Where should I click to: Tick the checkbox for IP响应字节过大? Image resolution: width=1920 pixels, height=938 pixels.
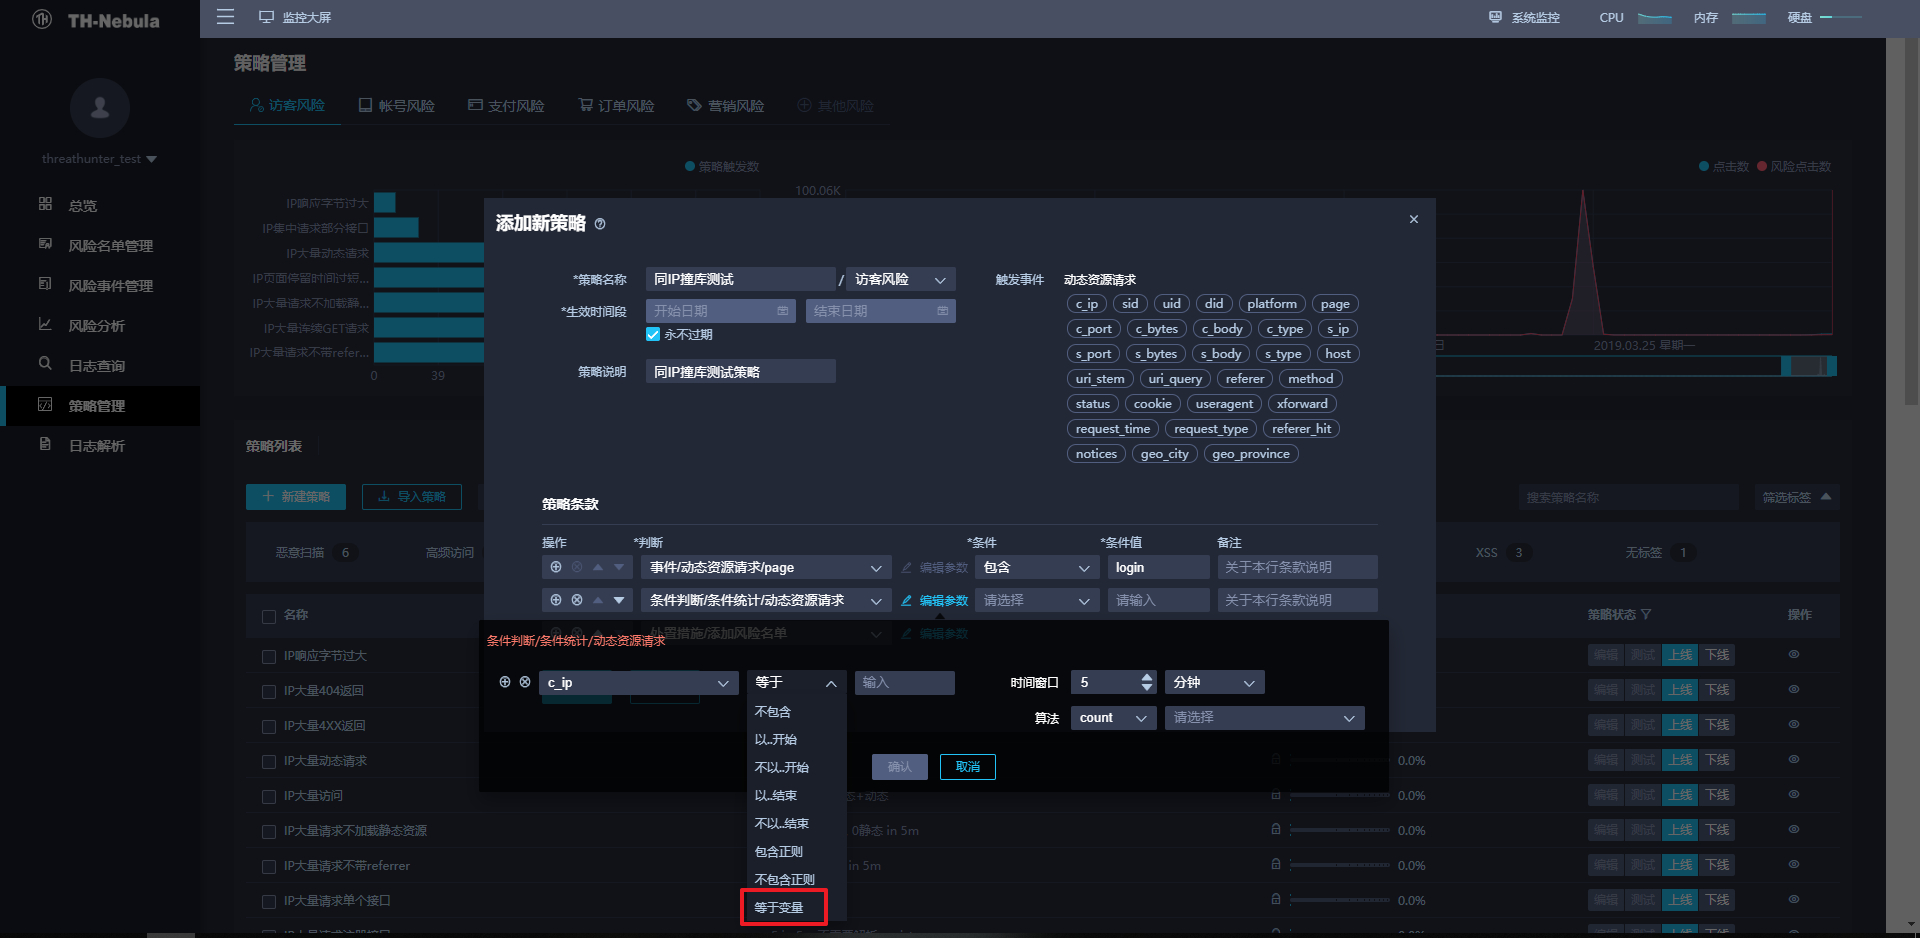[268, 657]
